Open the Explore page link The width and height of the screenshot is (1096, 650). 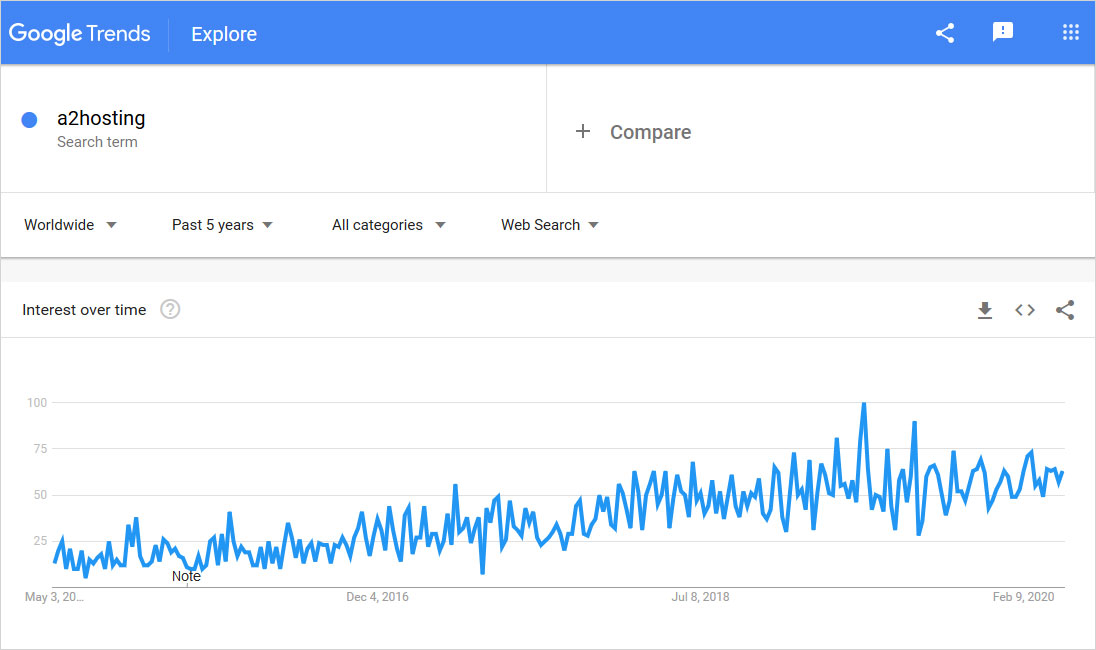click(224, 34)
